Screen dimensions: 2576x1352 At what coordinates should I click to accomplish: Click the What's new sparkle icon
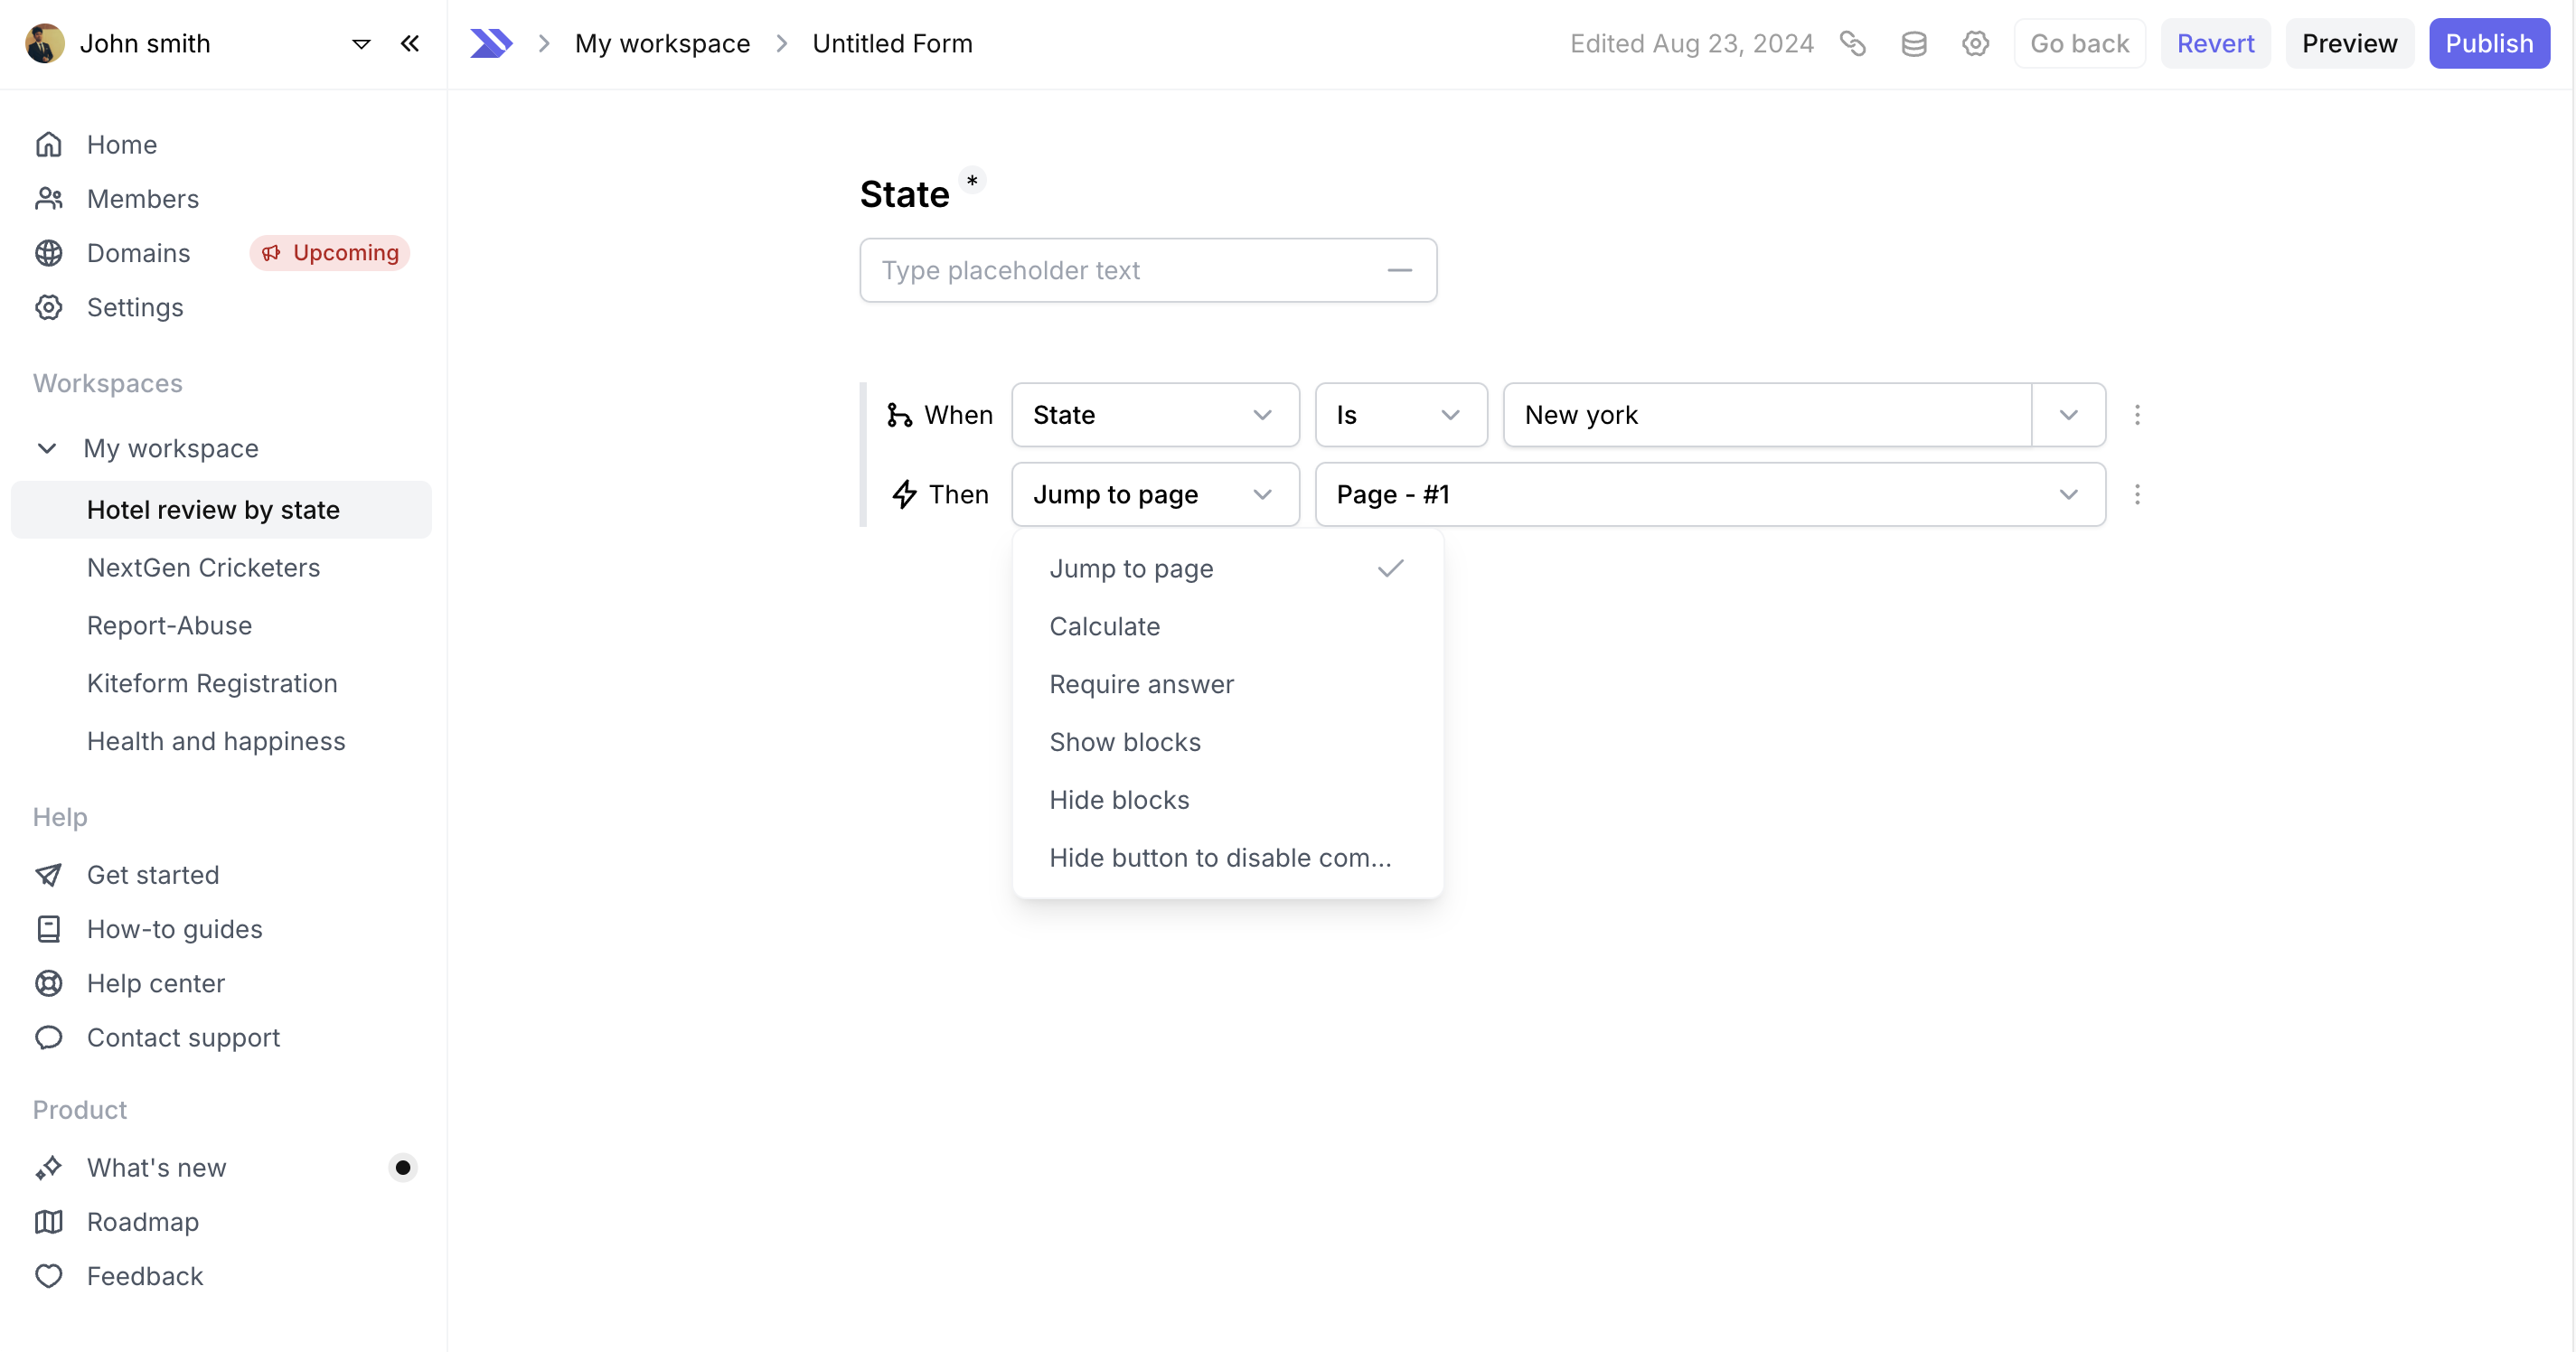49,1168
